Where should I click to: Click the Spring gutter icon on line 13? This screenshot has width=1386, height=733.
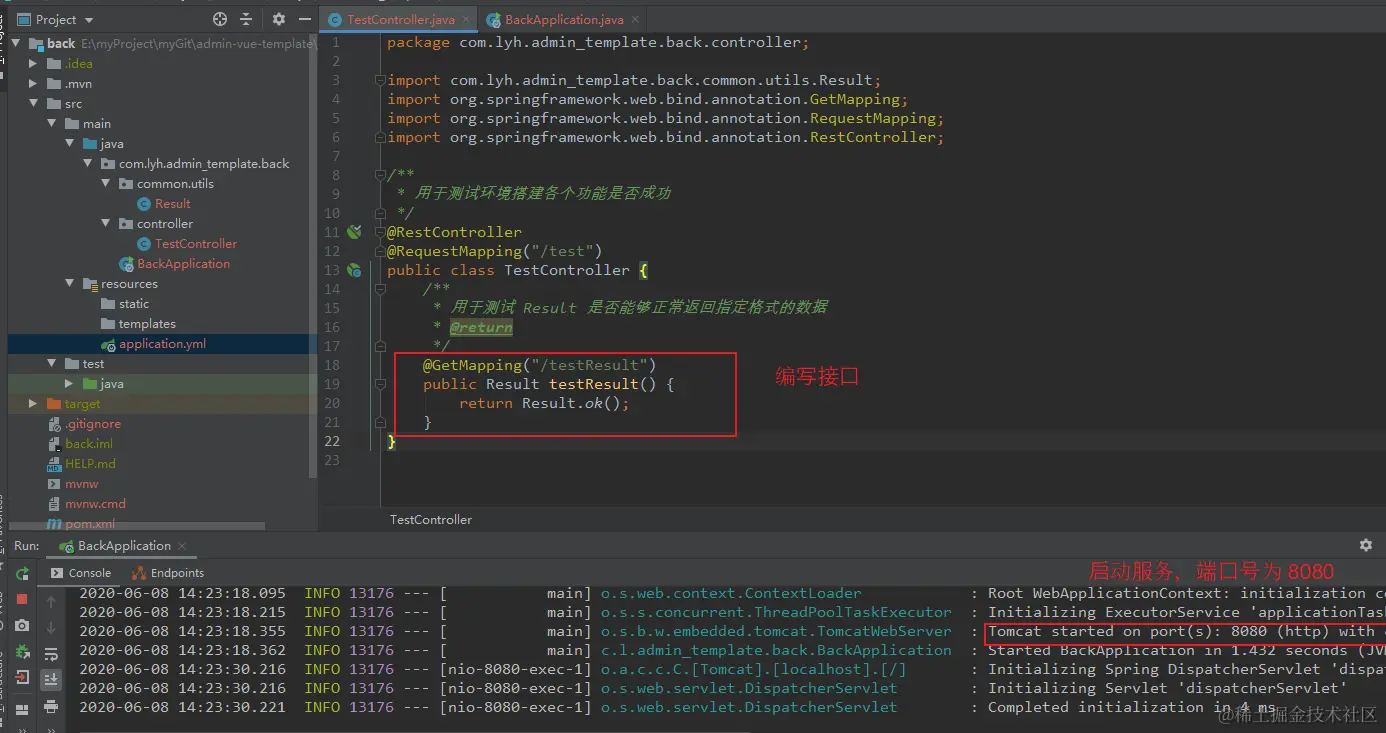(x=354, y=270)
